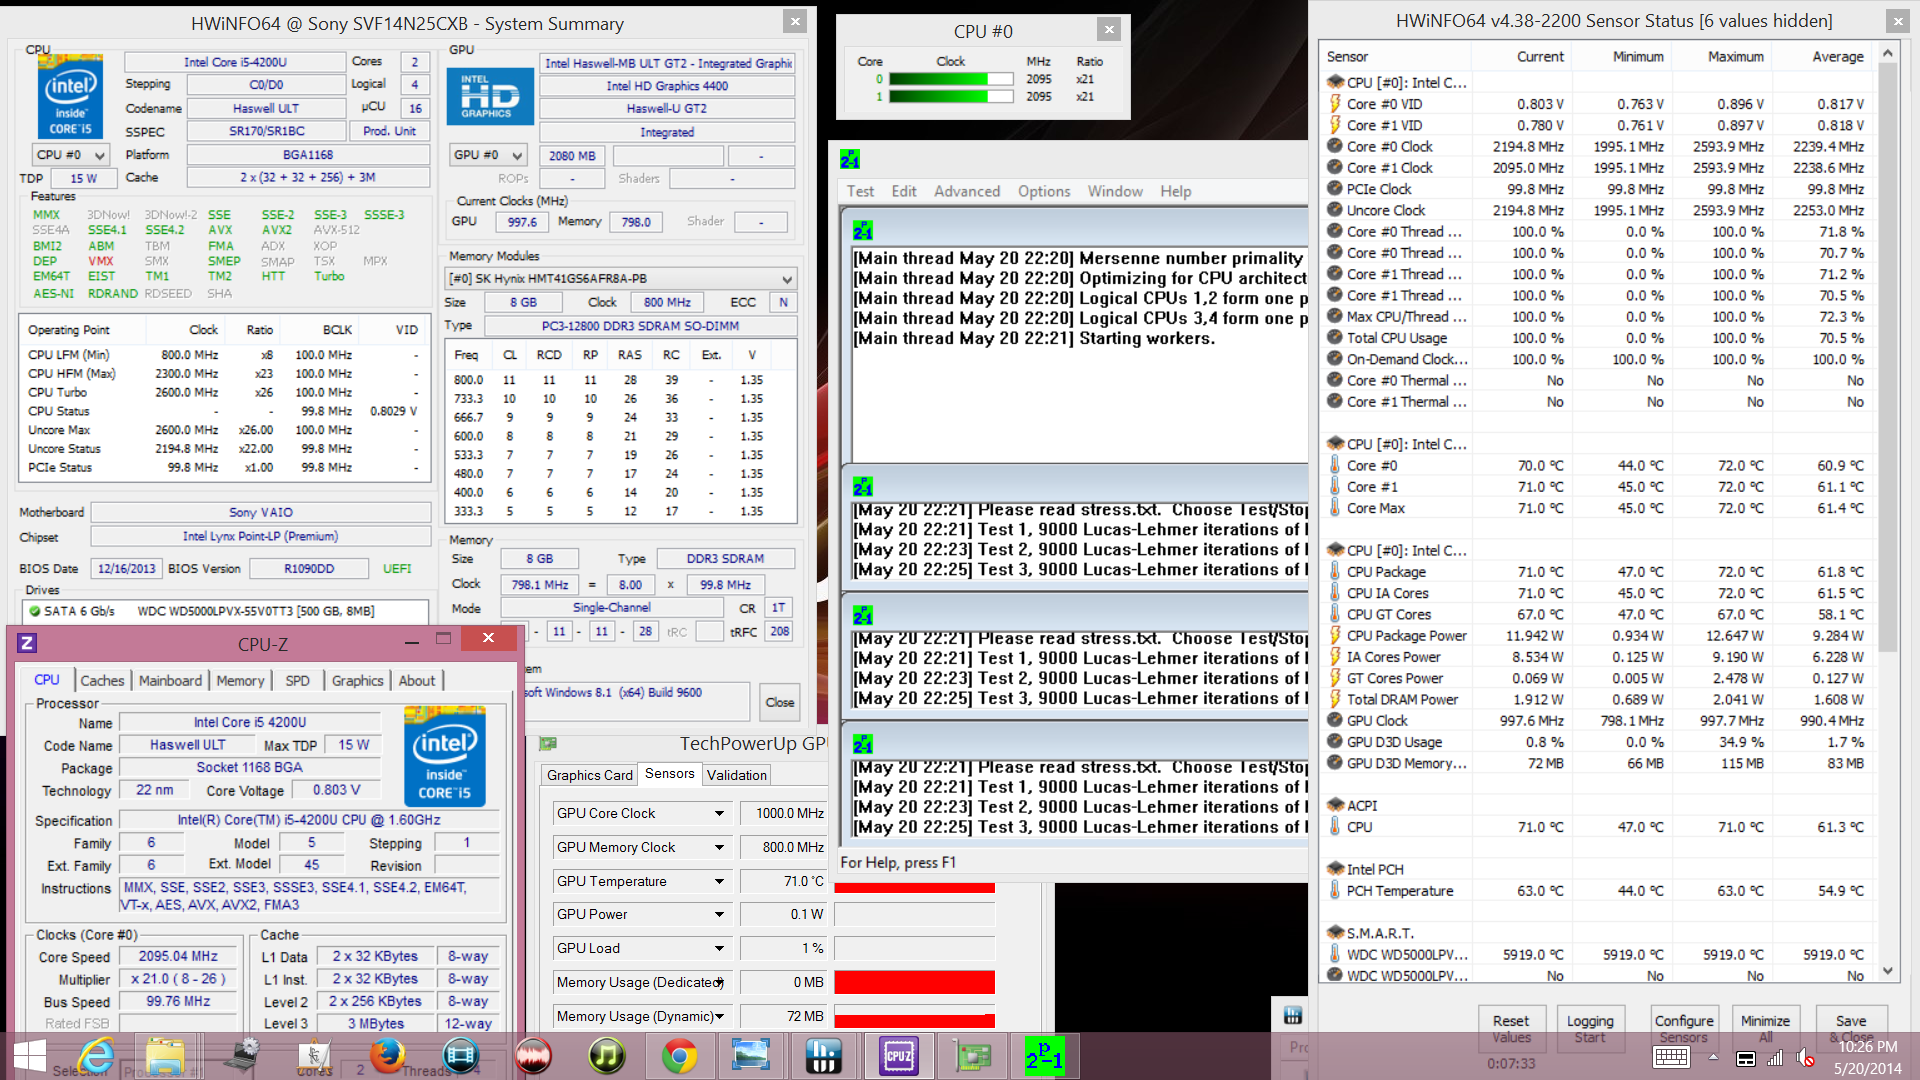Open the Test menu in Prime95

pyautogui.click(x=860, y=192)
